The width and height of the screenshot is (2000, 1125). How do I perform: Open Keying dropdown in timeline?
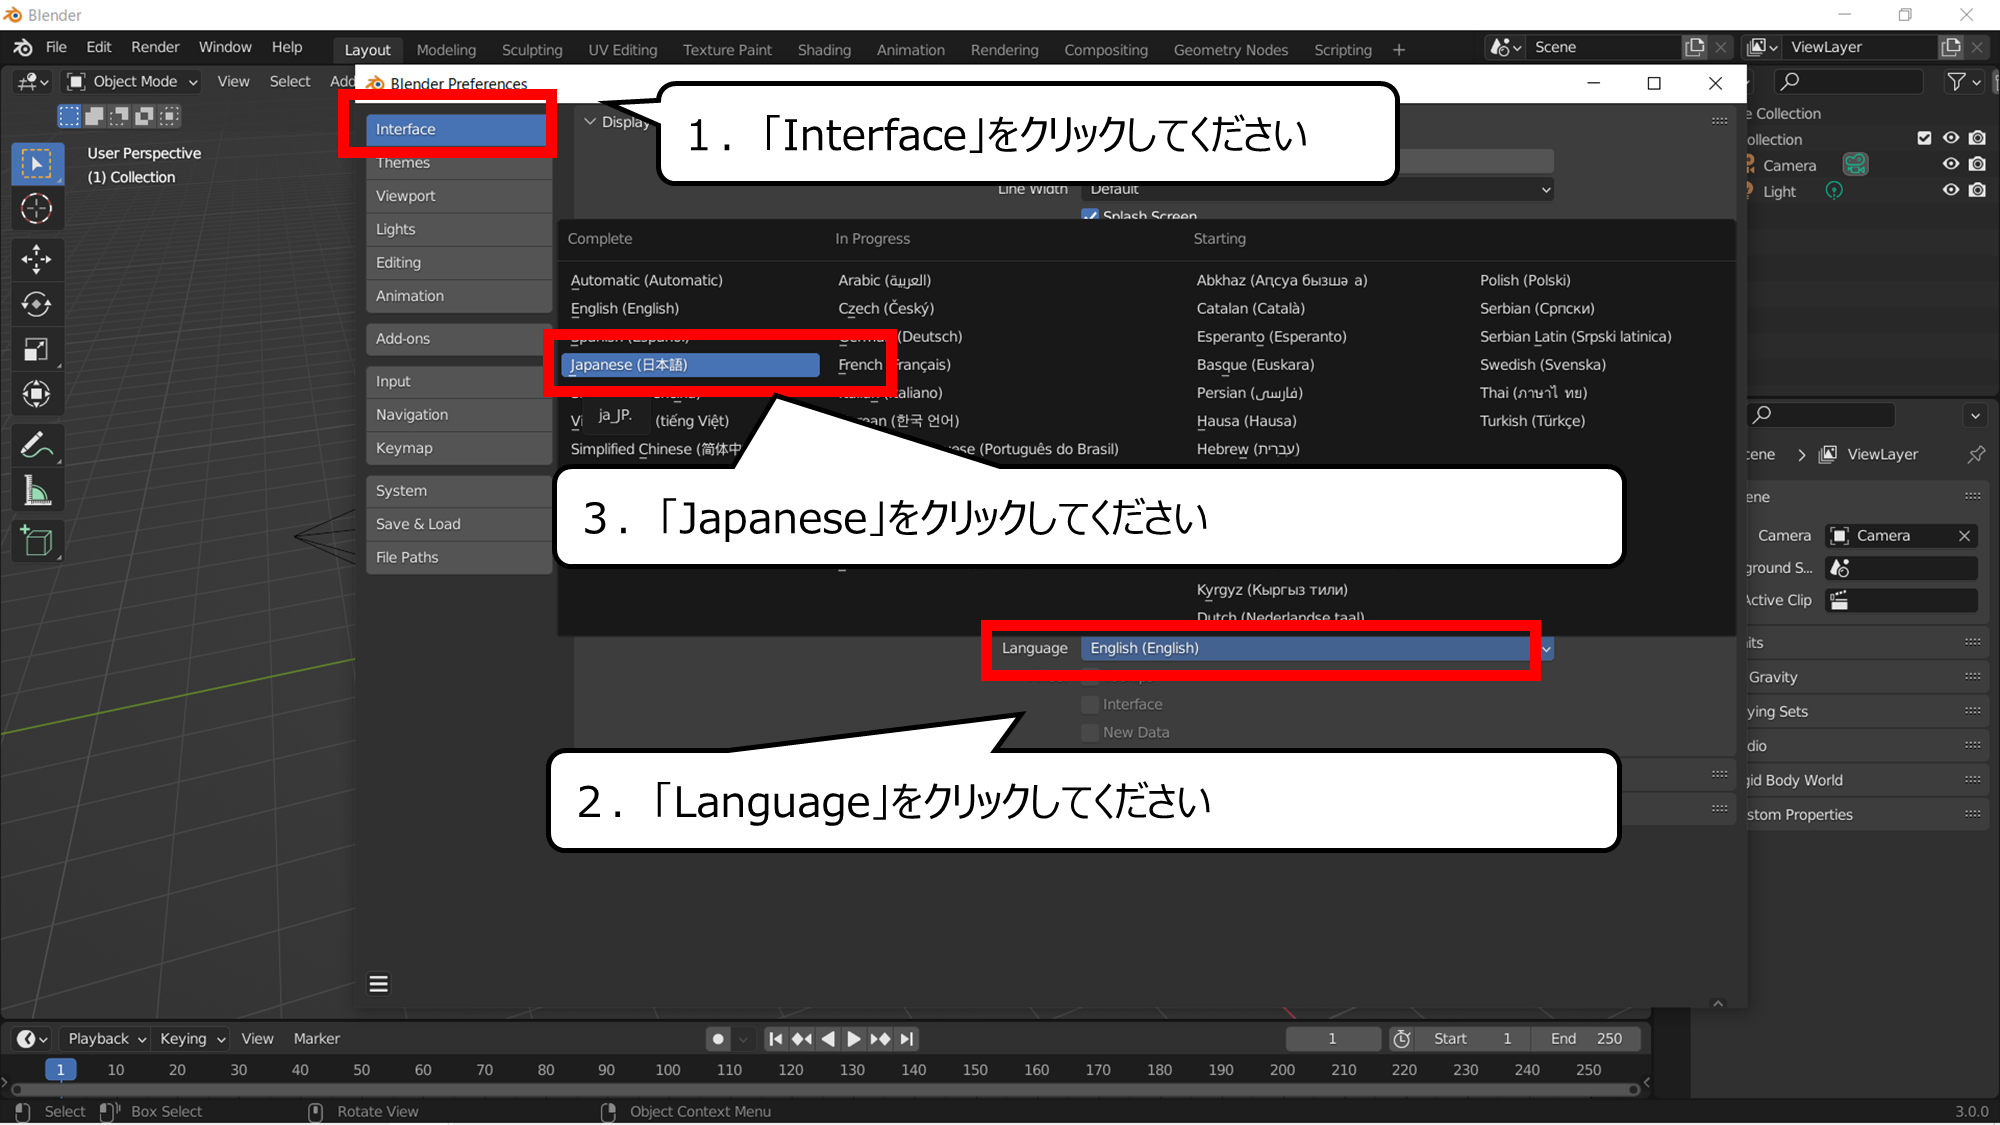pos(192,1039)
